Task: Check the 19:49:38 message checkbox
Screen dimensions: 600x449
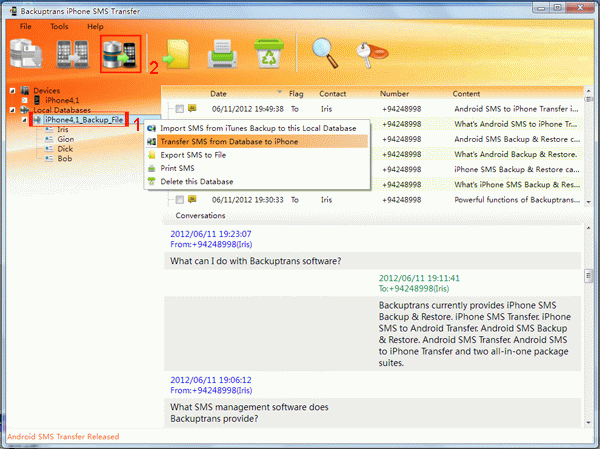Action: click(179, 109)
